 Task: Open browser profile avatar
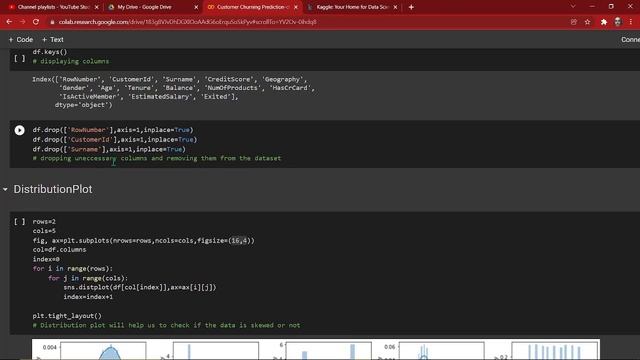coord(618,22)
